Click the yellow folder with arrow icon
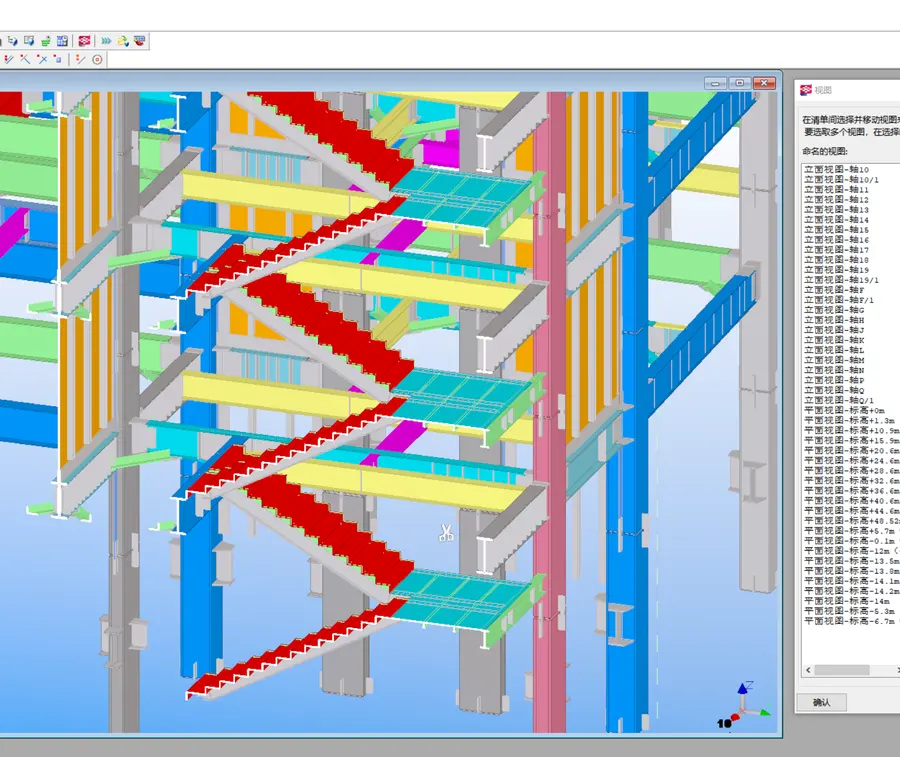The image size is (900, 757). [x=123, y=41]
